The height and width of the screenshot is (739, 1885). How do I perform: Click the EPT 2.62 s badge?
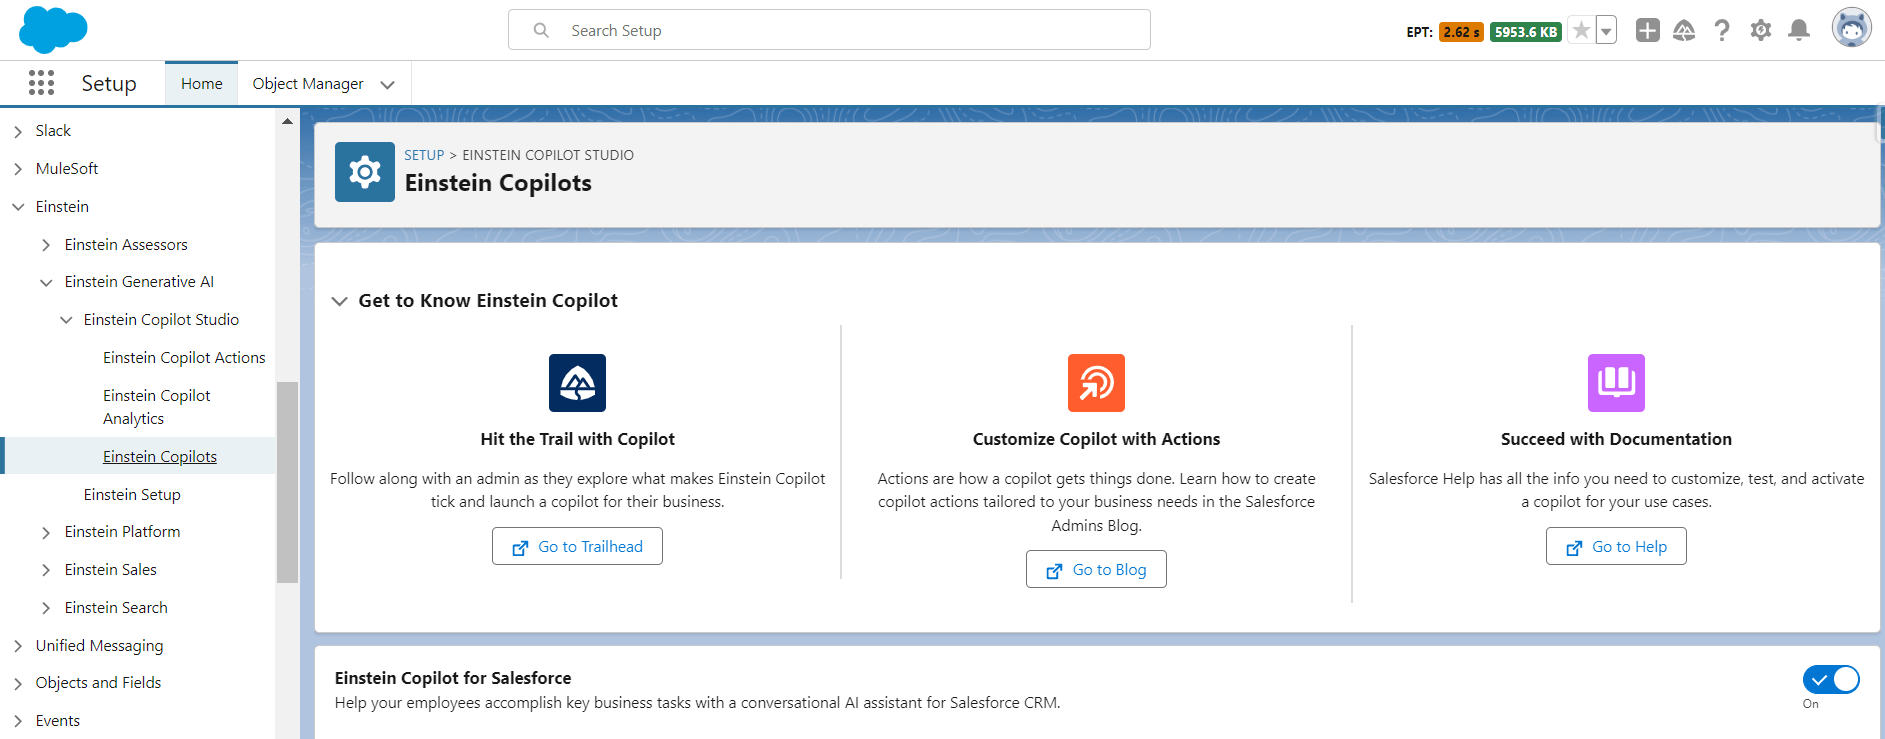click(x=1461, y=32)
